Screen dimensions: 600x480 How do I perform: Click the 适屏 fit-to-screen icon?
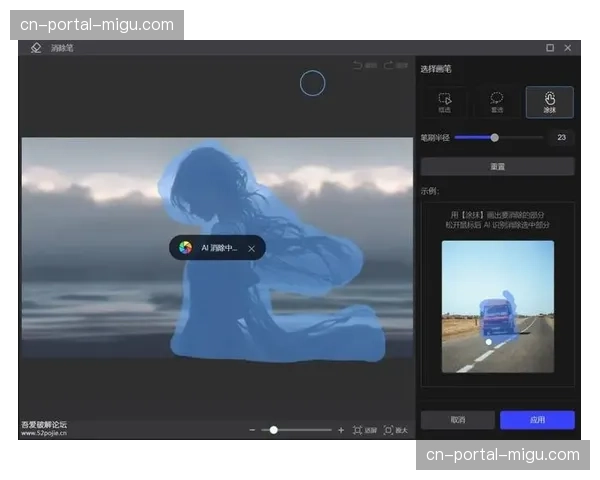coord(358,430)
